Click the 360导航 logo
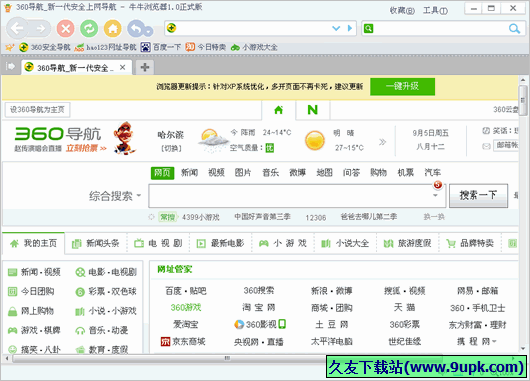Viewport: 530px width, 381px height. coord(58,134)
